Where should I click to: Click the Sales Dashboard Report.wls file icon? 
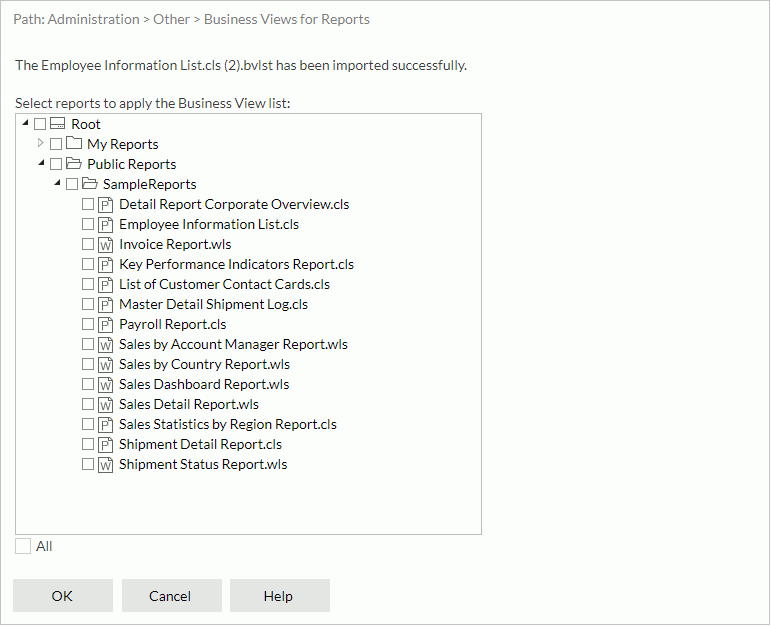click(105, 384)
